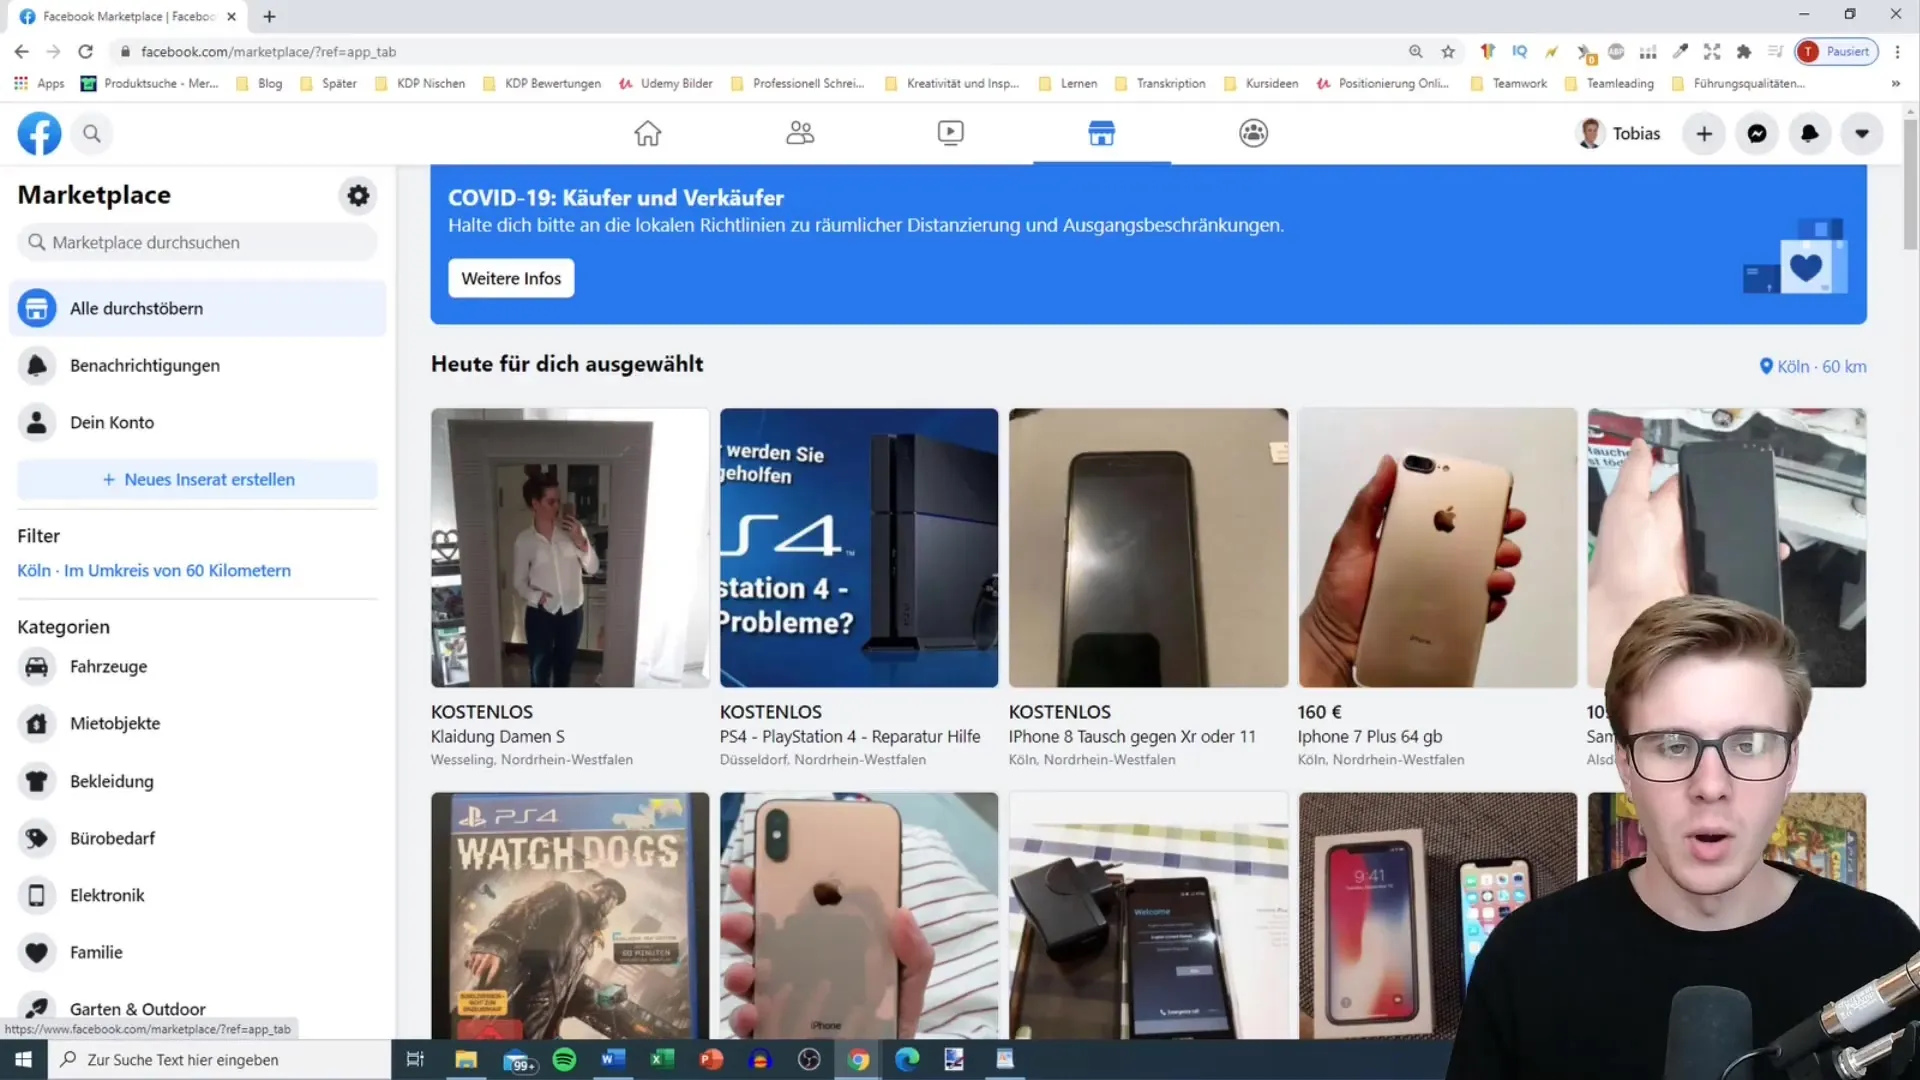Open the PS4 Reparatur Hilfe listing image

coord(859,547)
